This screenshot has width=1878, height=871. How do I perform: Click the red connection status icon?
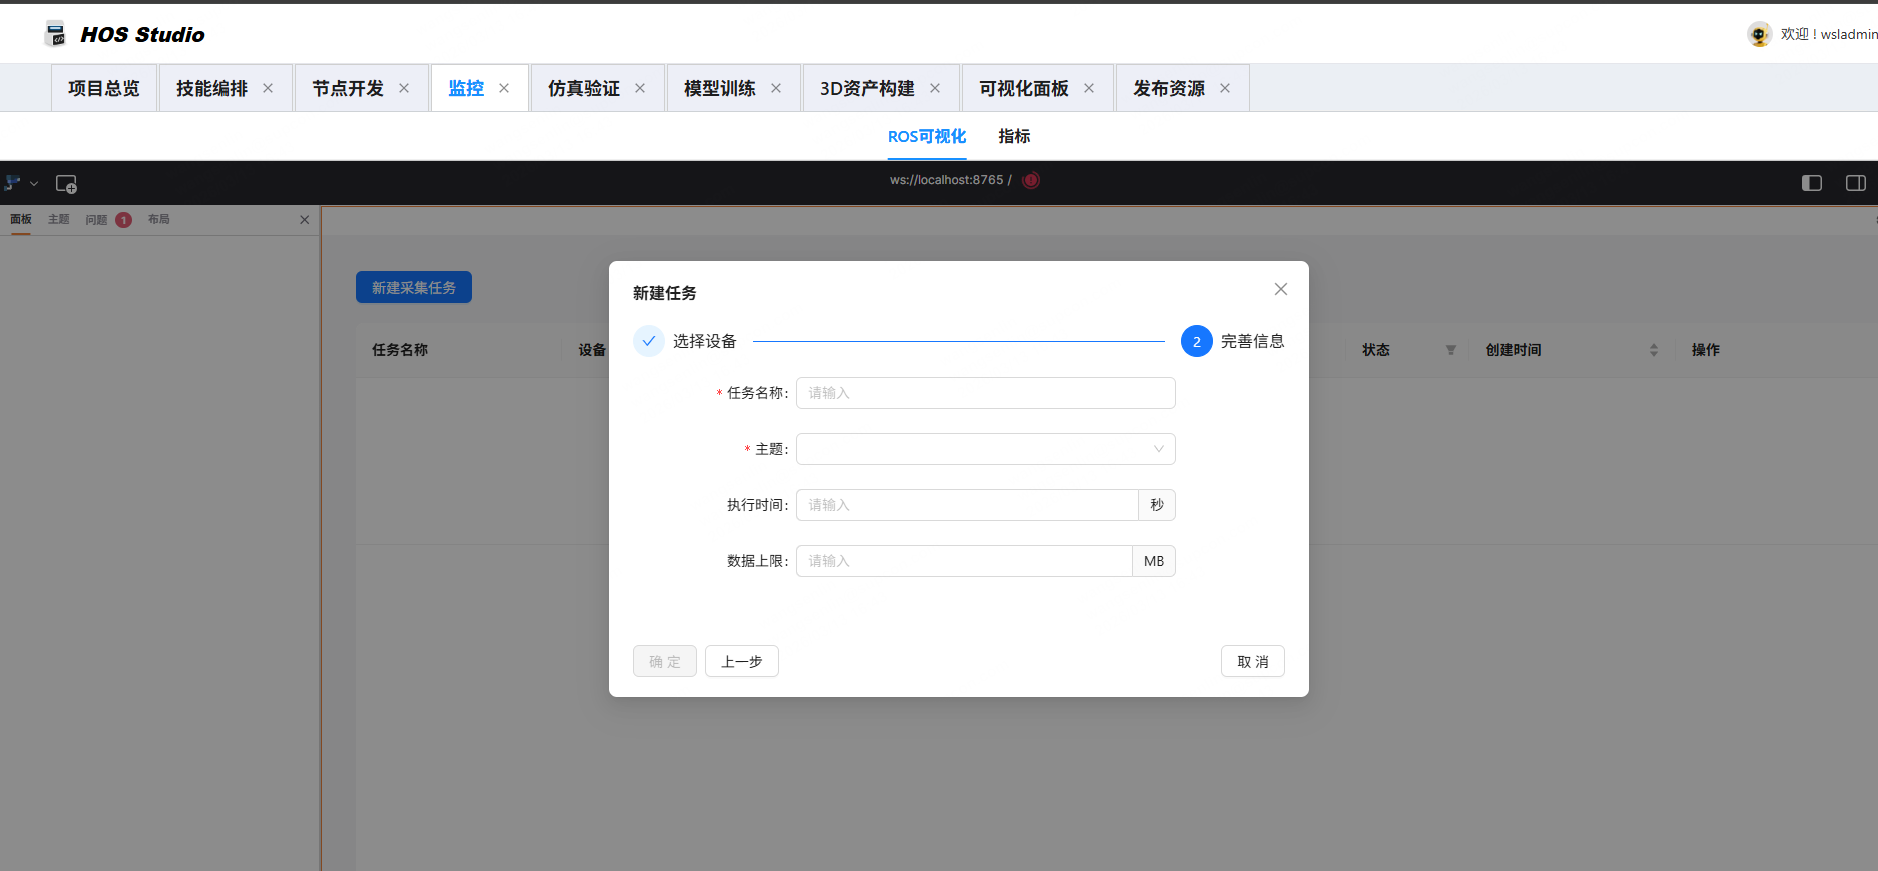pos(1031,180)
